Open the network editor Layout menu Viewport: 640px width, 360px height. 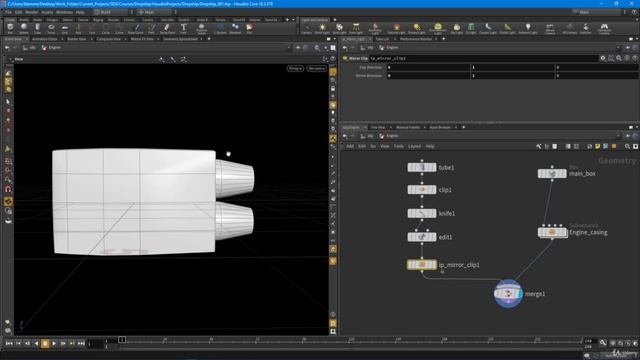(x=414, y=146)
